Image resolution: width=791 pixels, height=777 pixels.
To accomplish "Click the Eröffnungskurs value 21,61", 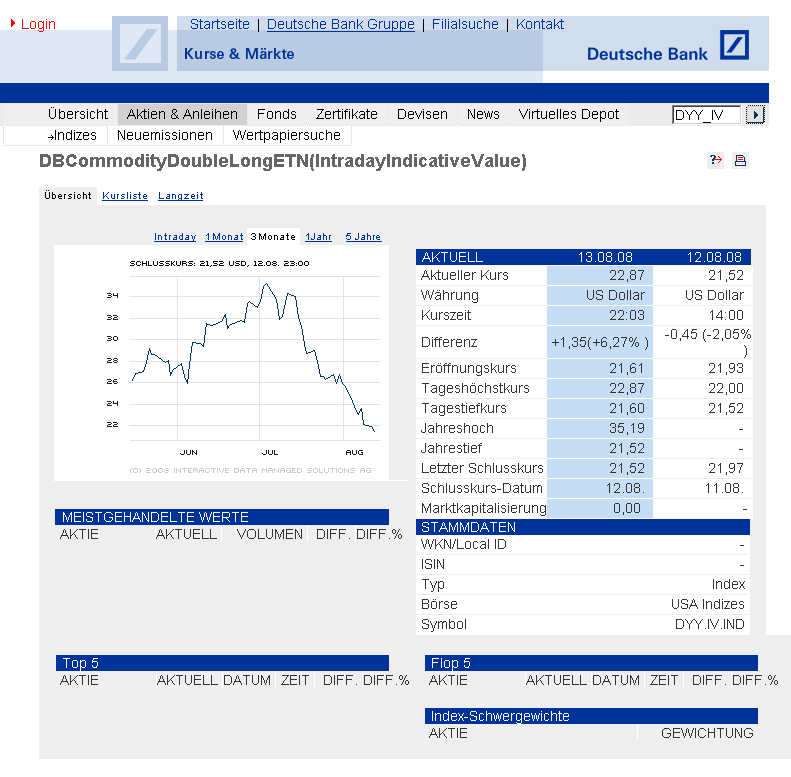I will 627,368.
